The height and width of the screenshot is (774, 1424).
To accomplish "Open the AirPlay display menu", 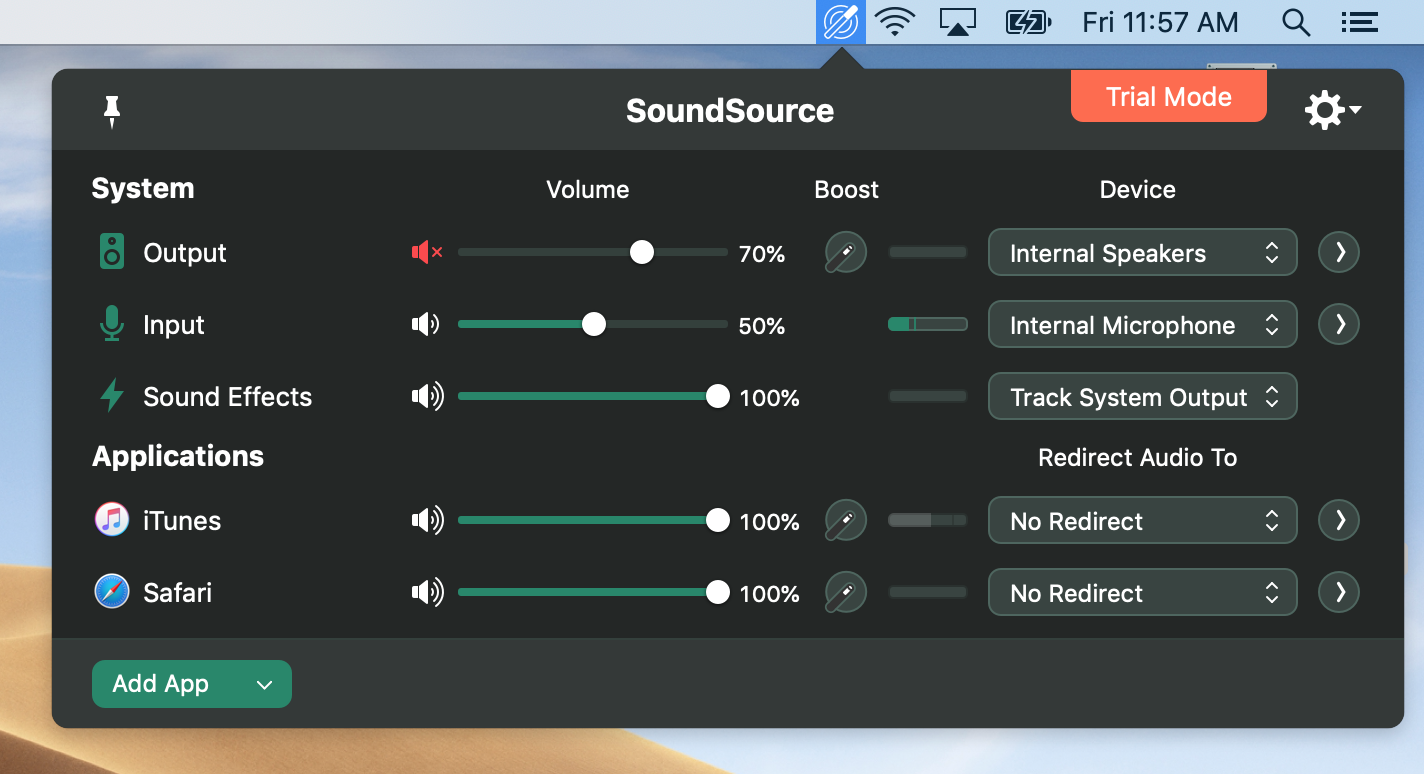I will coord(958,22).
